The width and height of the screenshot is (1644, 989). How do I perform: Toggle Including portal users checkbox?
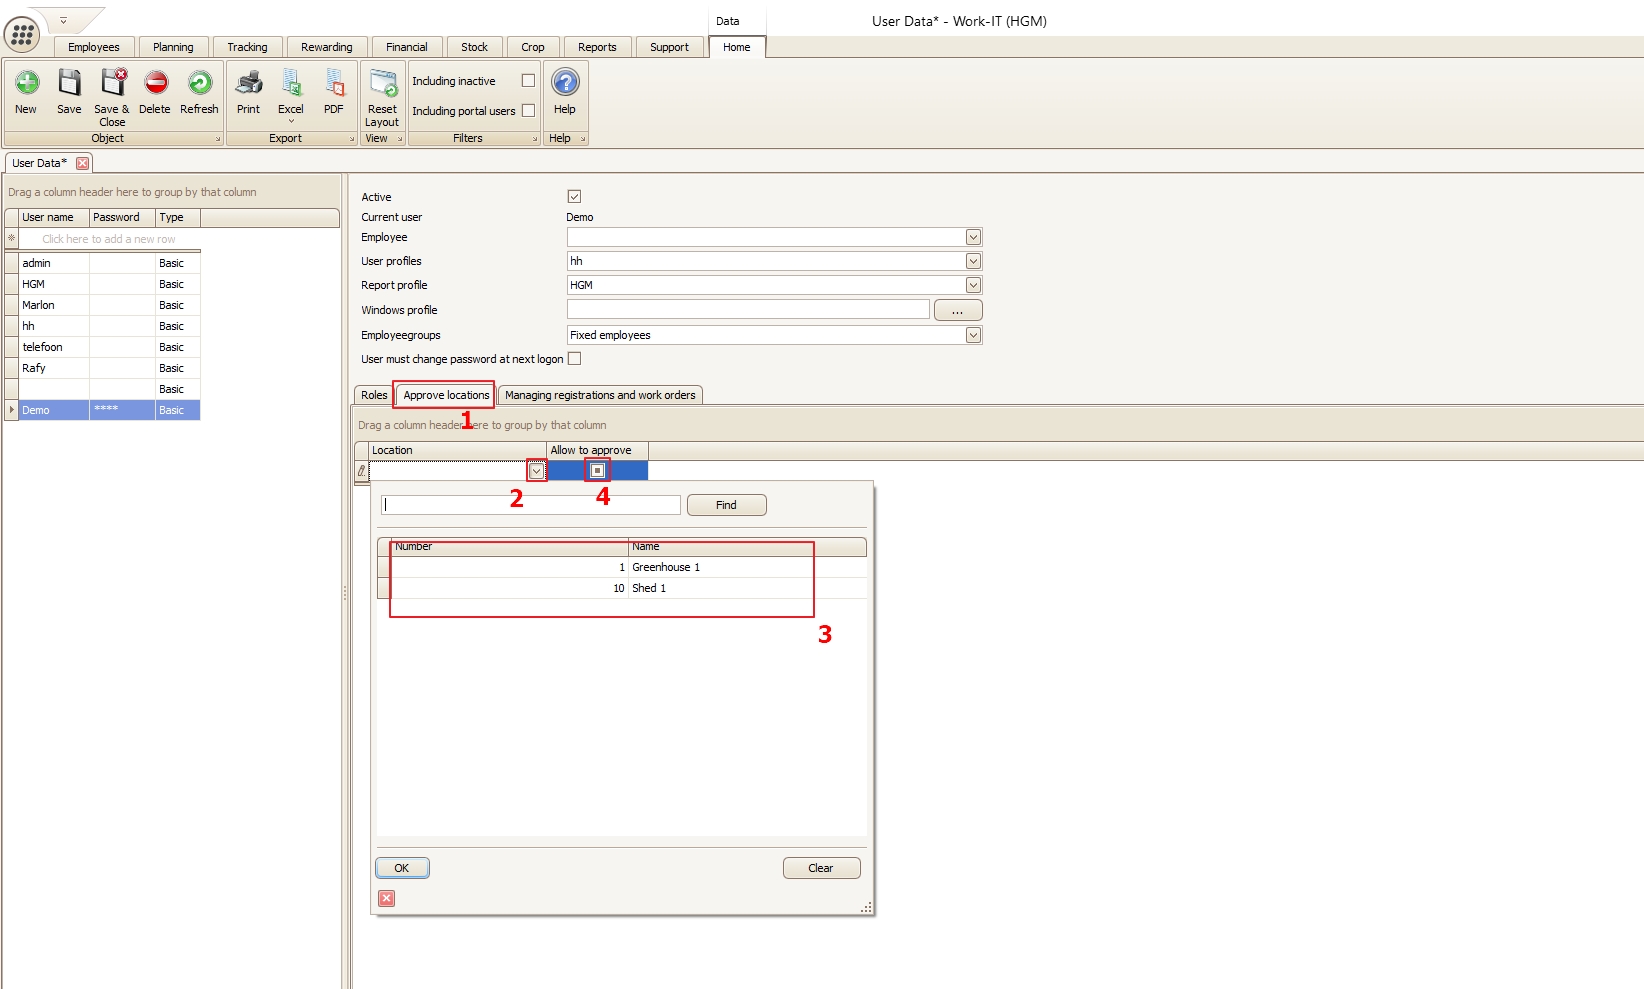click(528, 110)
